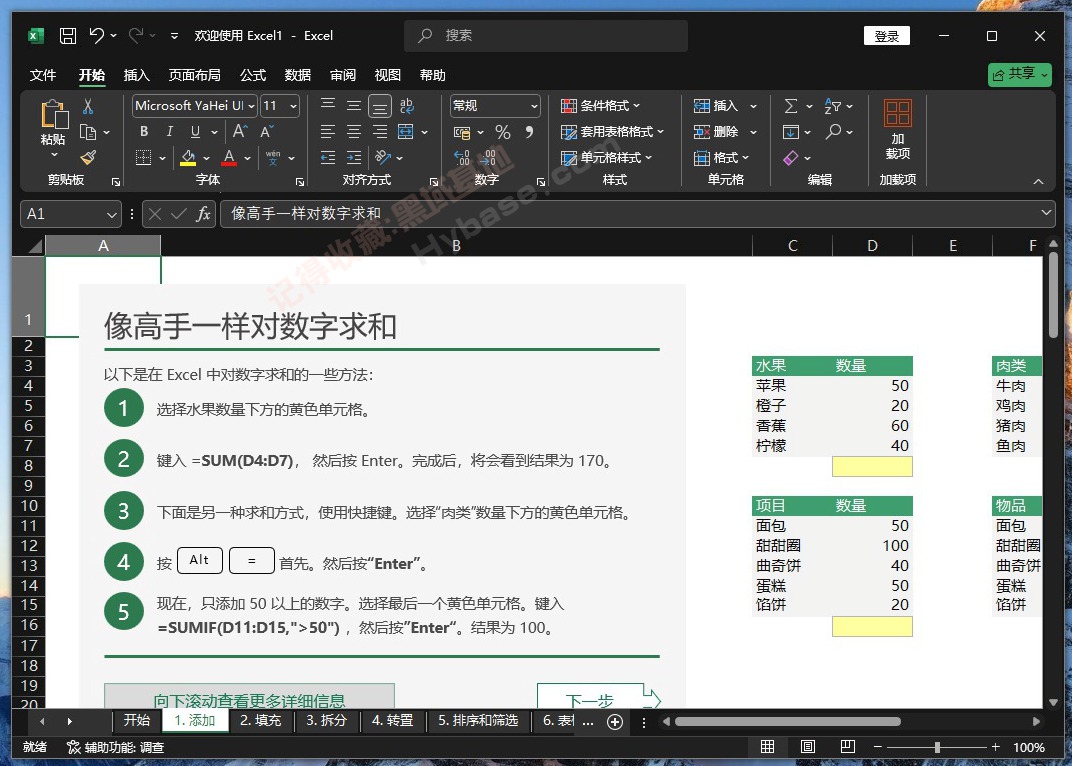Viewport: 1072px width, 766px height.
Task: Click the Save icon in title bar
Action: pos(68,36)
